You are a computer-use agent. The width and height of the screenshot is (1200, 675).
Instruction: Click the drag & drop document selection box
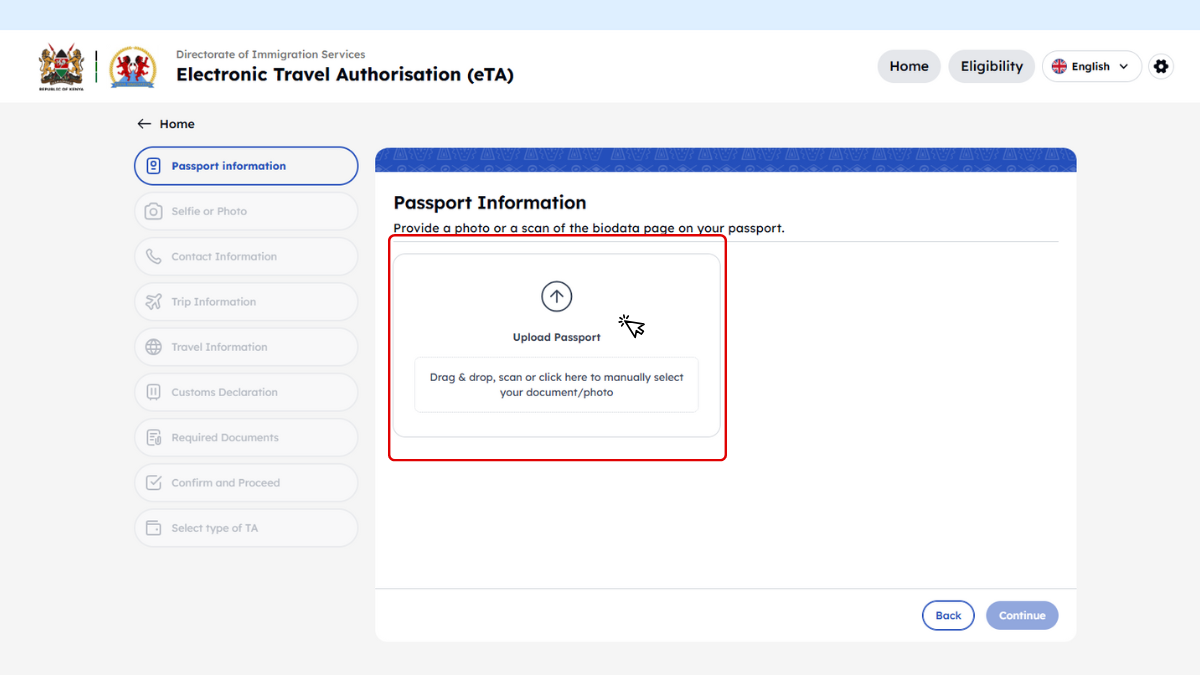(x=556, y=385)
